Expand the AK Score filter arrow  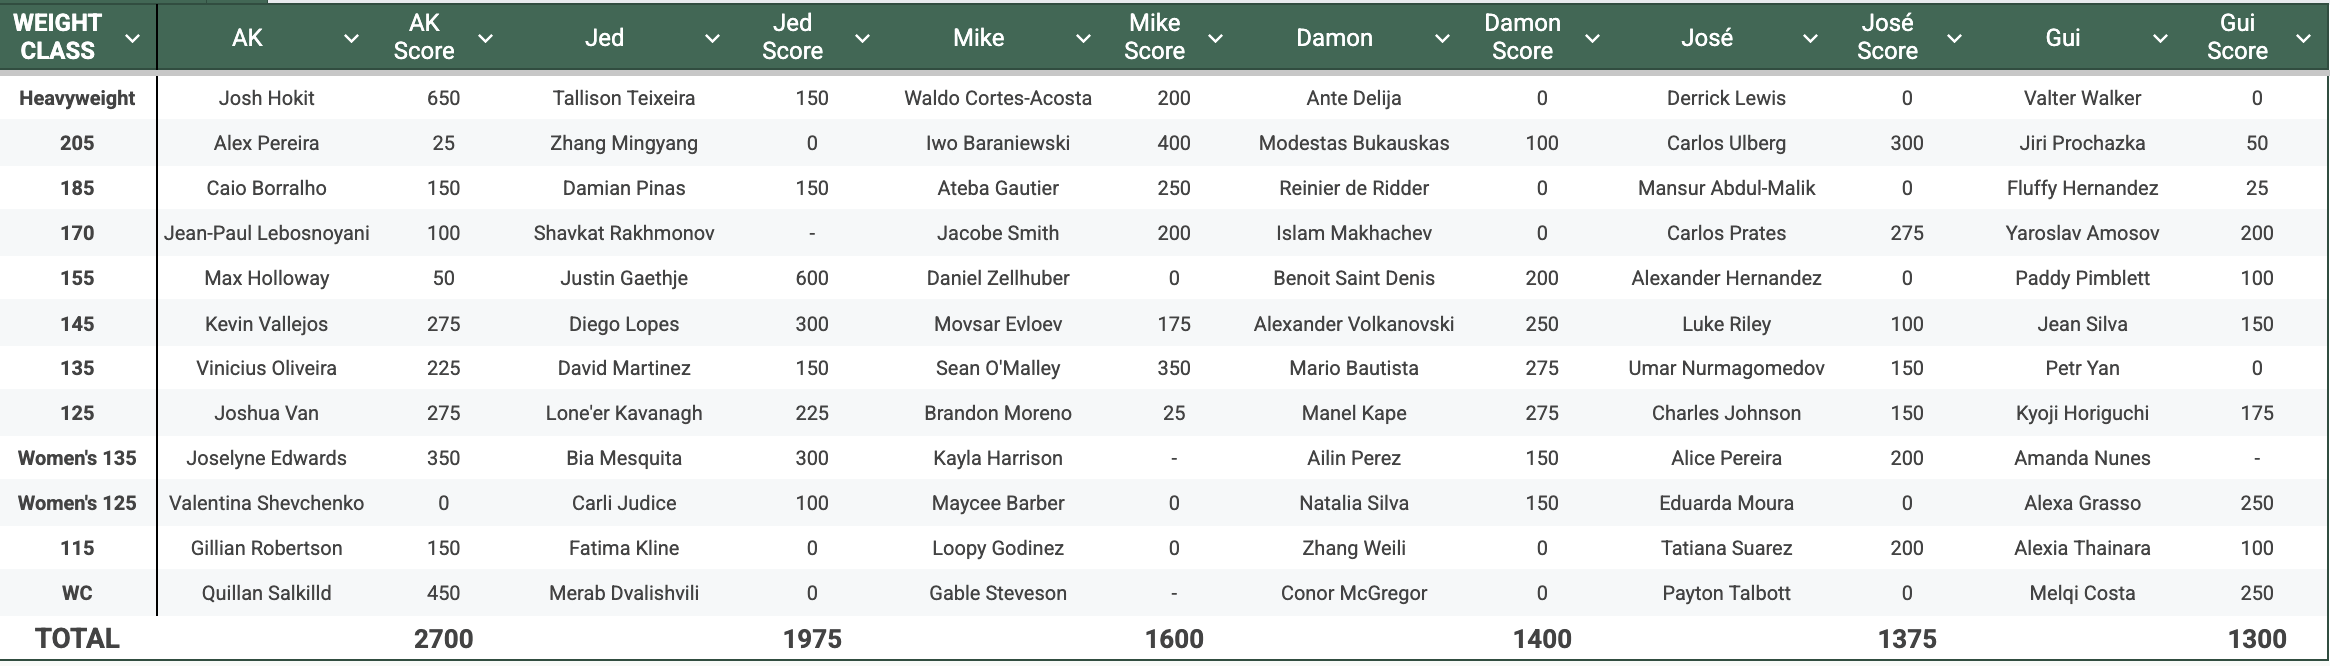pos(486,38)
